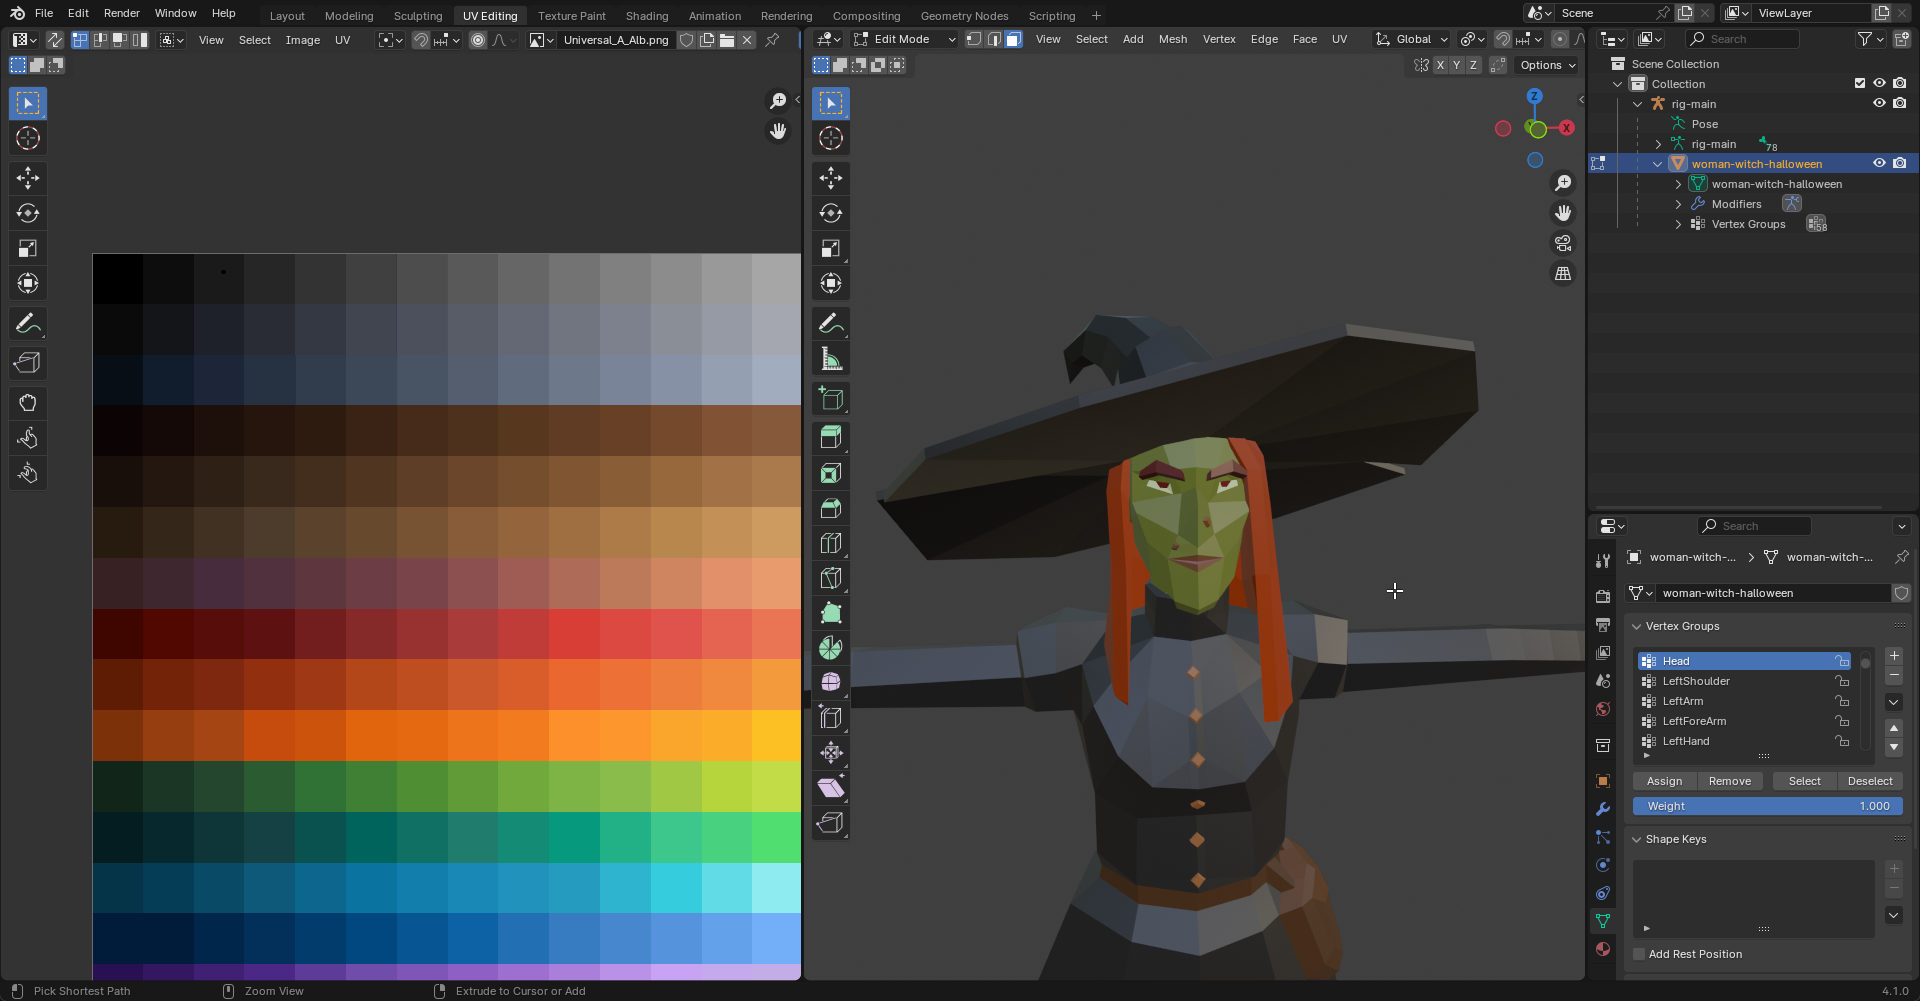The height and width of the screenshot is (1001, 1920).
Task: Select the Inset Faces tool
Action: coord(830,473)
